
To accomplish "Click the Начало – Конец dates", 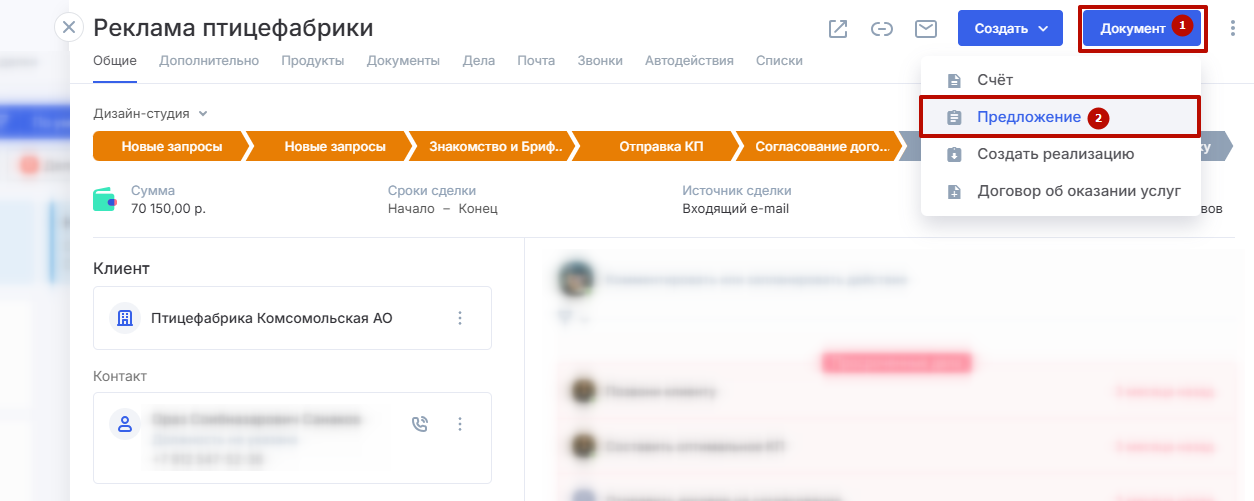I will click(442, 209).
